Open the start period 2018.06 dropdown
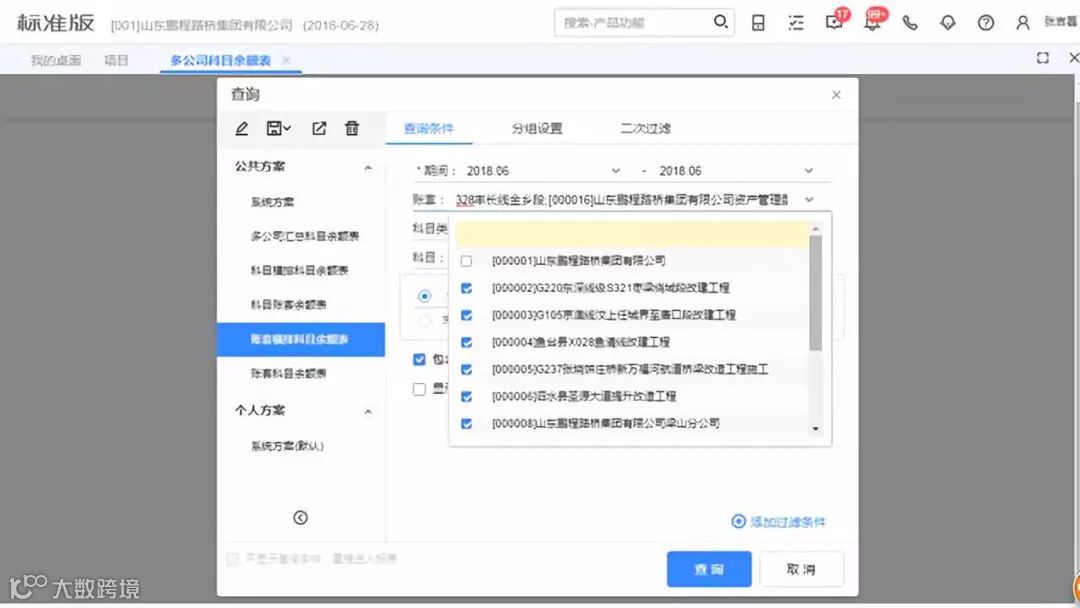 [x=616, y=171]
